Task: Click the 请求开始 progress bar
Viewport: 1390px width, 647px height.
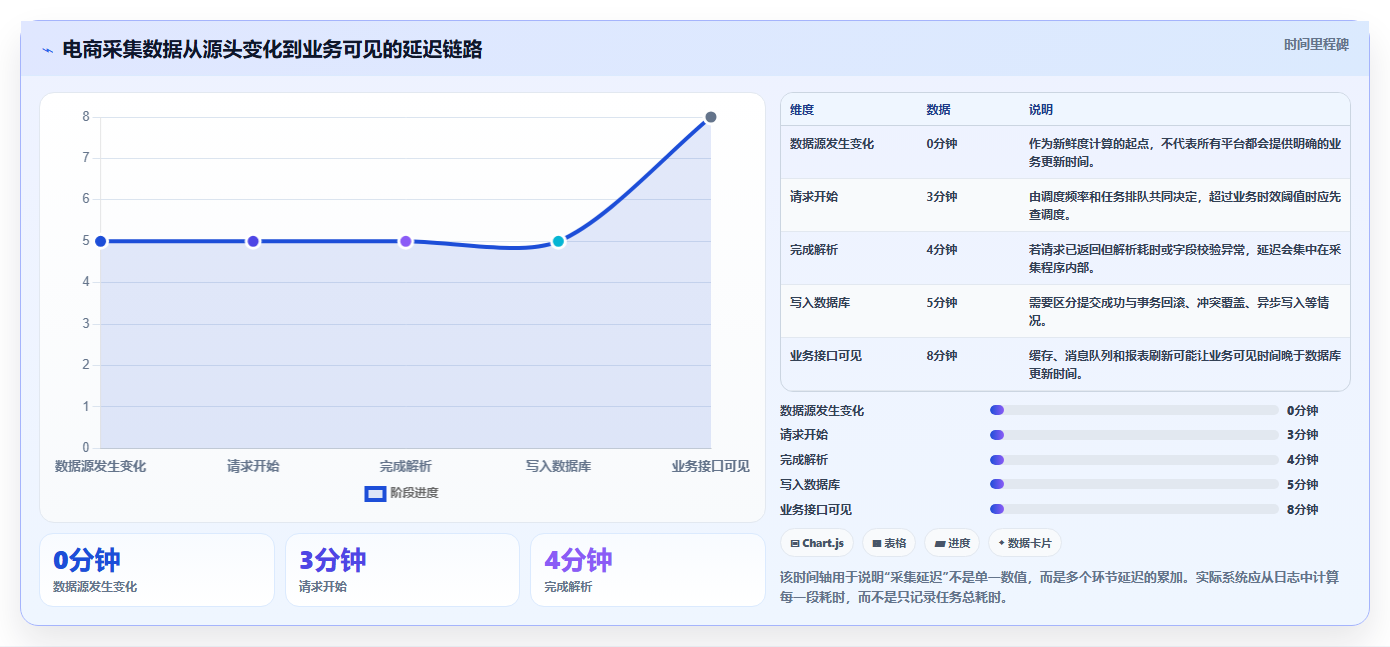Action: pos(1134,435)
